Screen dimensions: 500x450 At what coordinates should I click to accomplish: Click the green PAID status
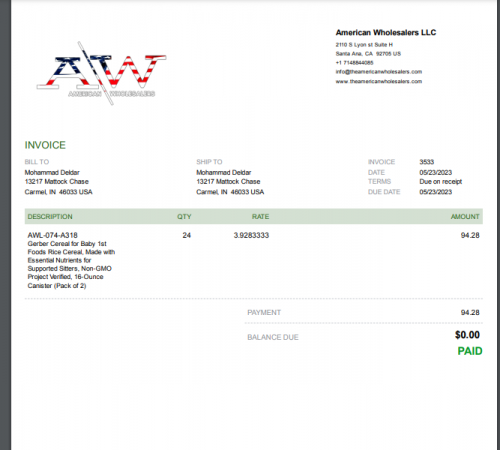[470, 351]
